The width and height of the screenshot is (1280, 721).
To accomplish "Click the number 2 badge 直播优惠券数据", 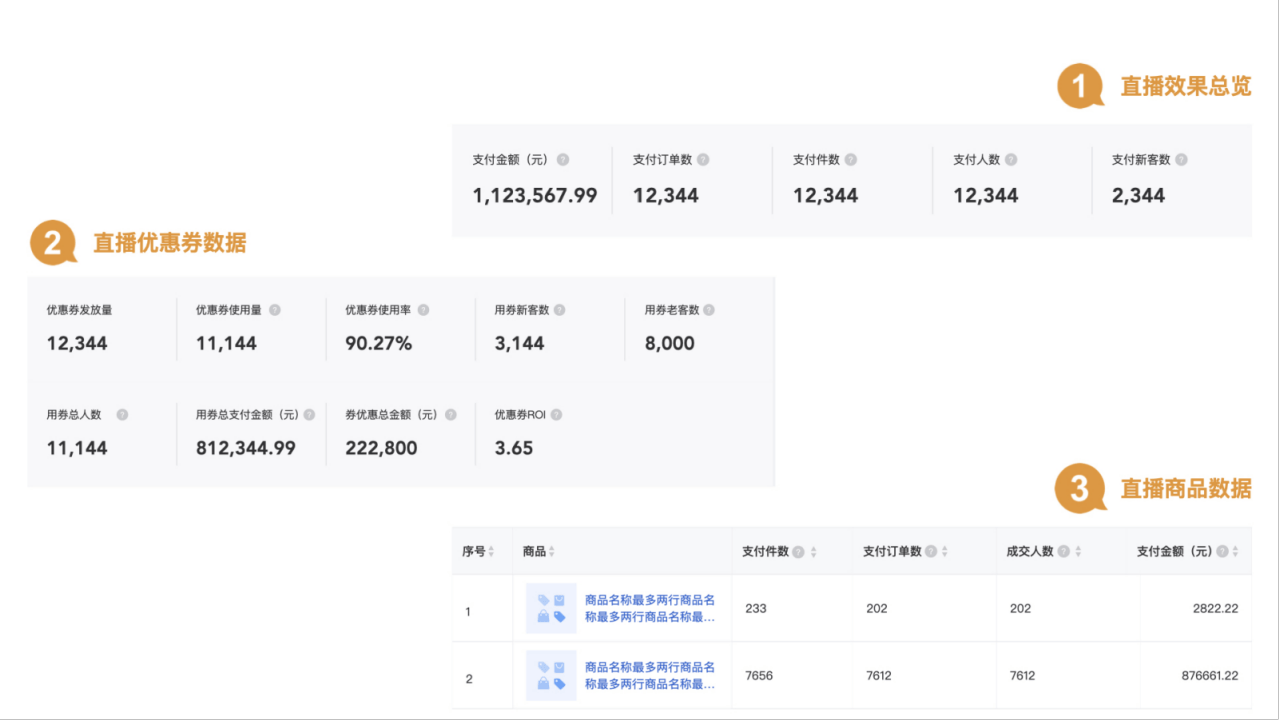I will coord(52,243).
